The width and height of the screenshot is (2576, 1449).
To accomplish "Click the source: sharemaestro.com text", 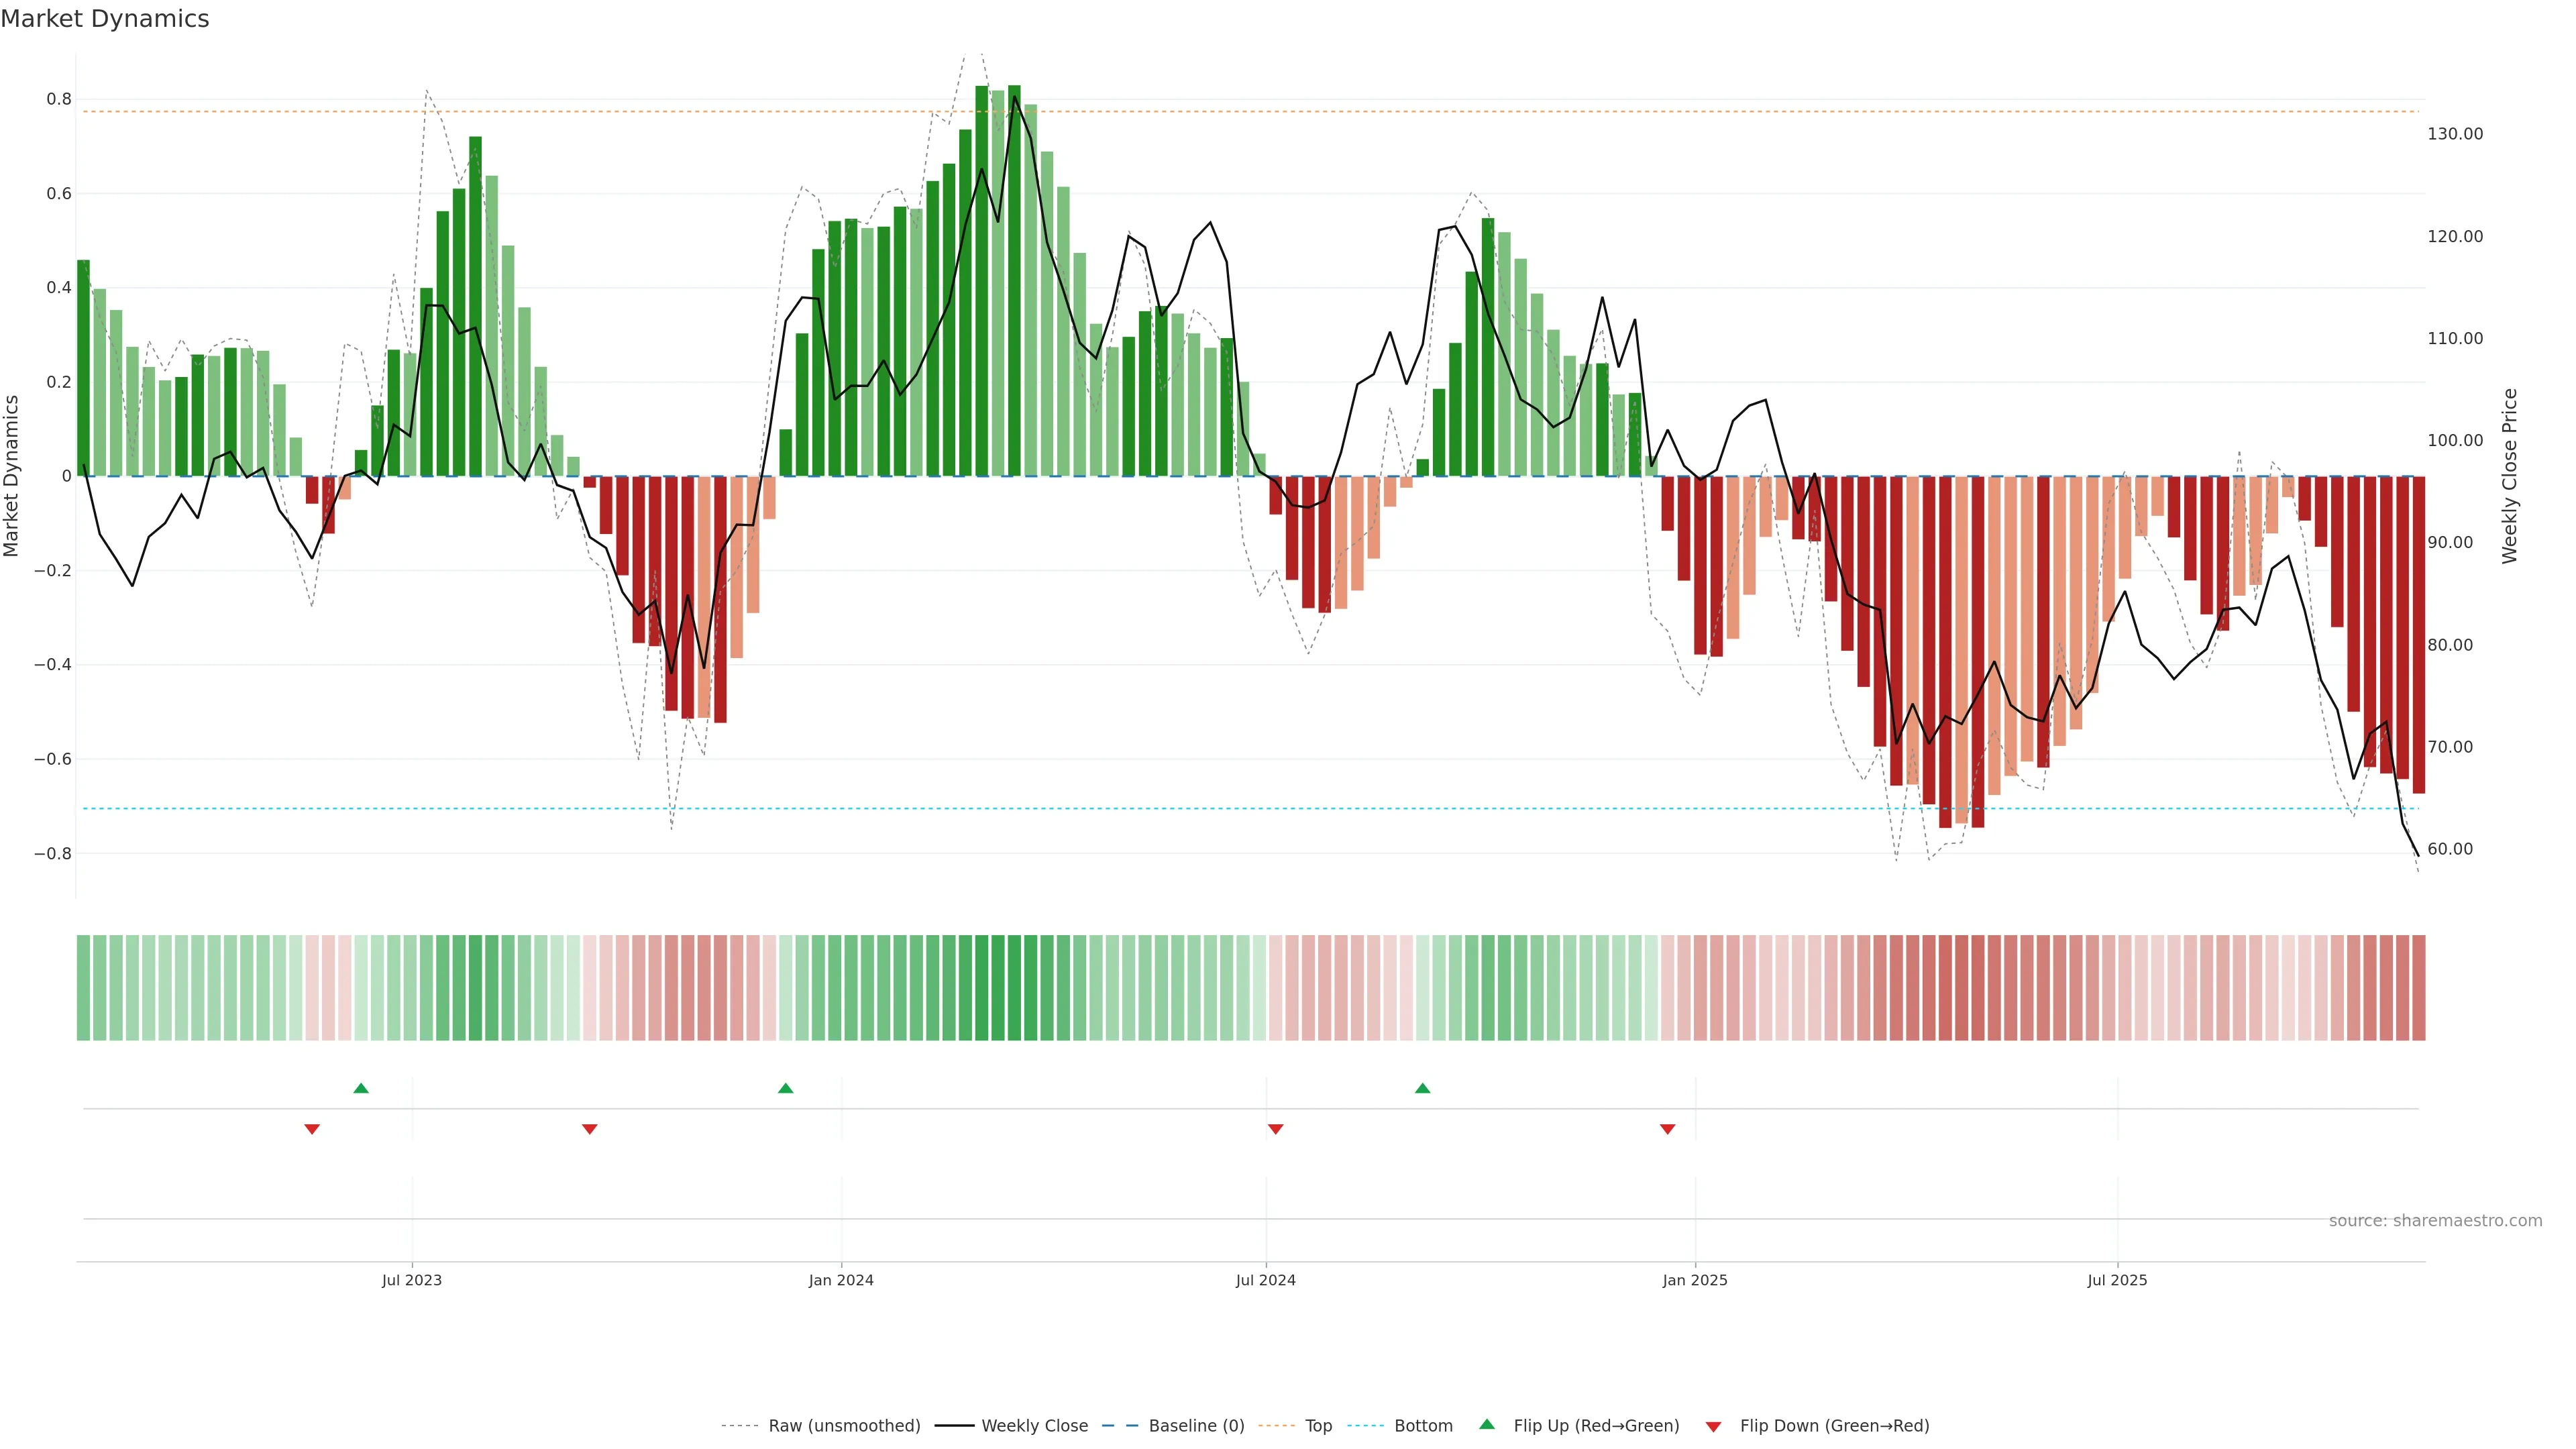I will pos(2435,1221).
